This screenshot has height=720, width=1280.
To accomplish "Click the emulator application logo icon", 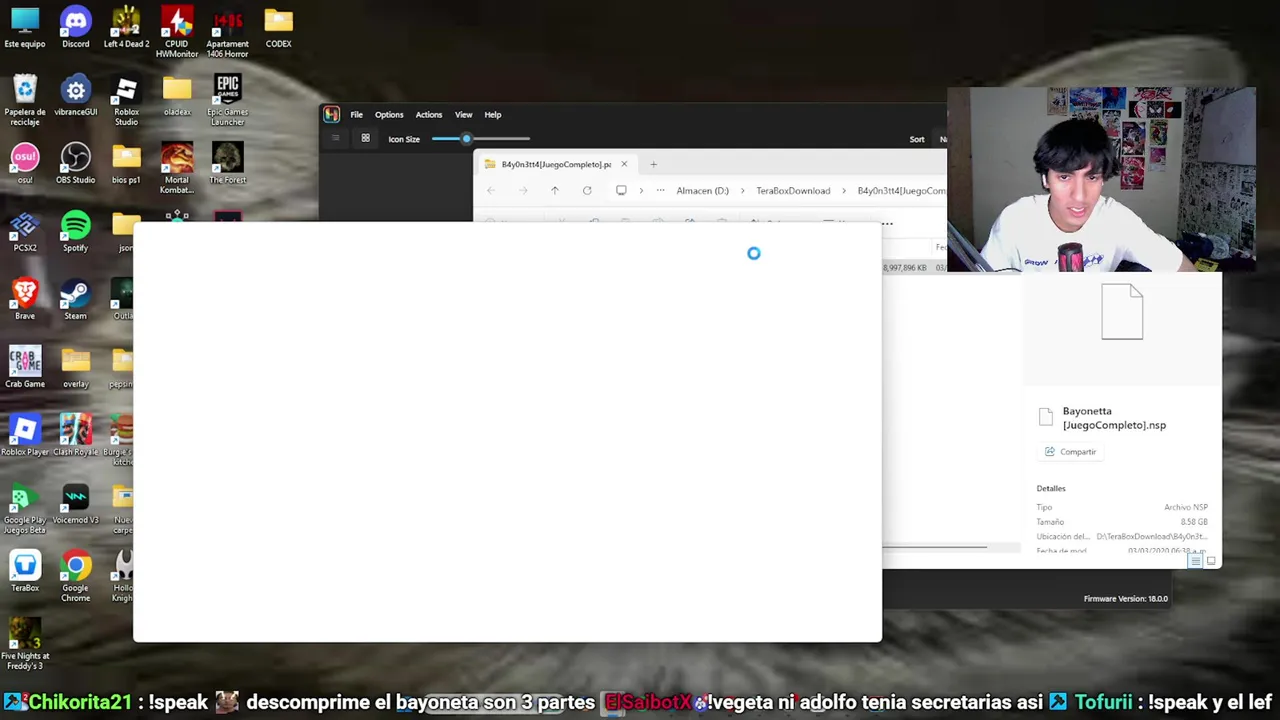I will click(331, 114).
